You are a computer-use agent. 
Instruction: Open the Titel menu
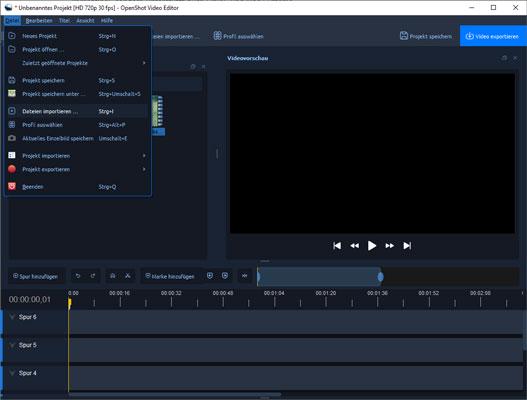point(64,21)
